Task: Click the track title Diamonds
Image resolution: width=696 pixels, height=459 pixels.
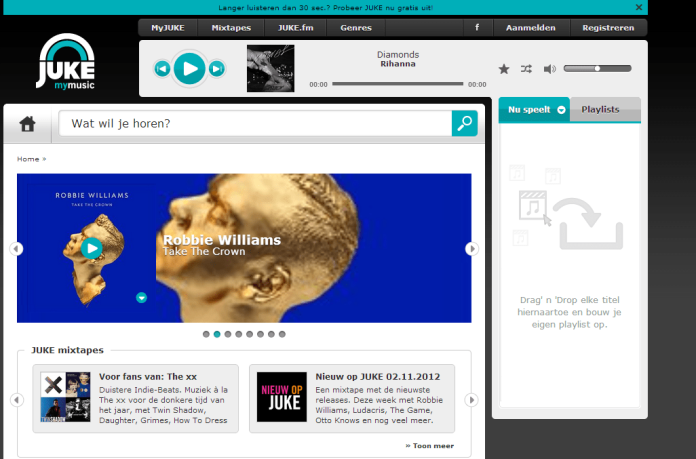Action: tap(398, 55)
